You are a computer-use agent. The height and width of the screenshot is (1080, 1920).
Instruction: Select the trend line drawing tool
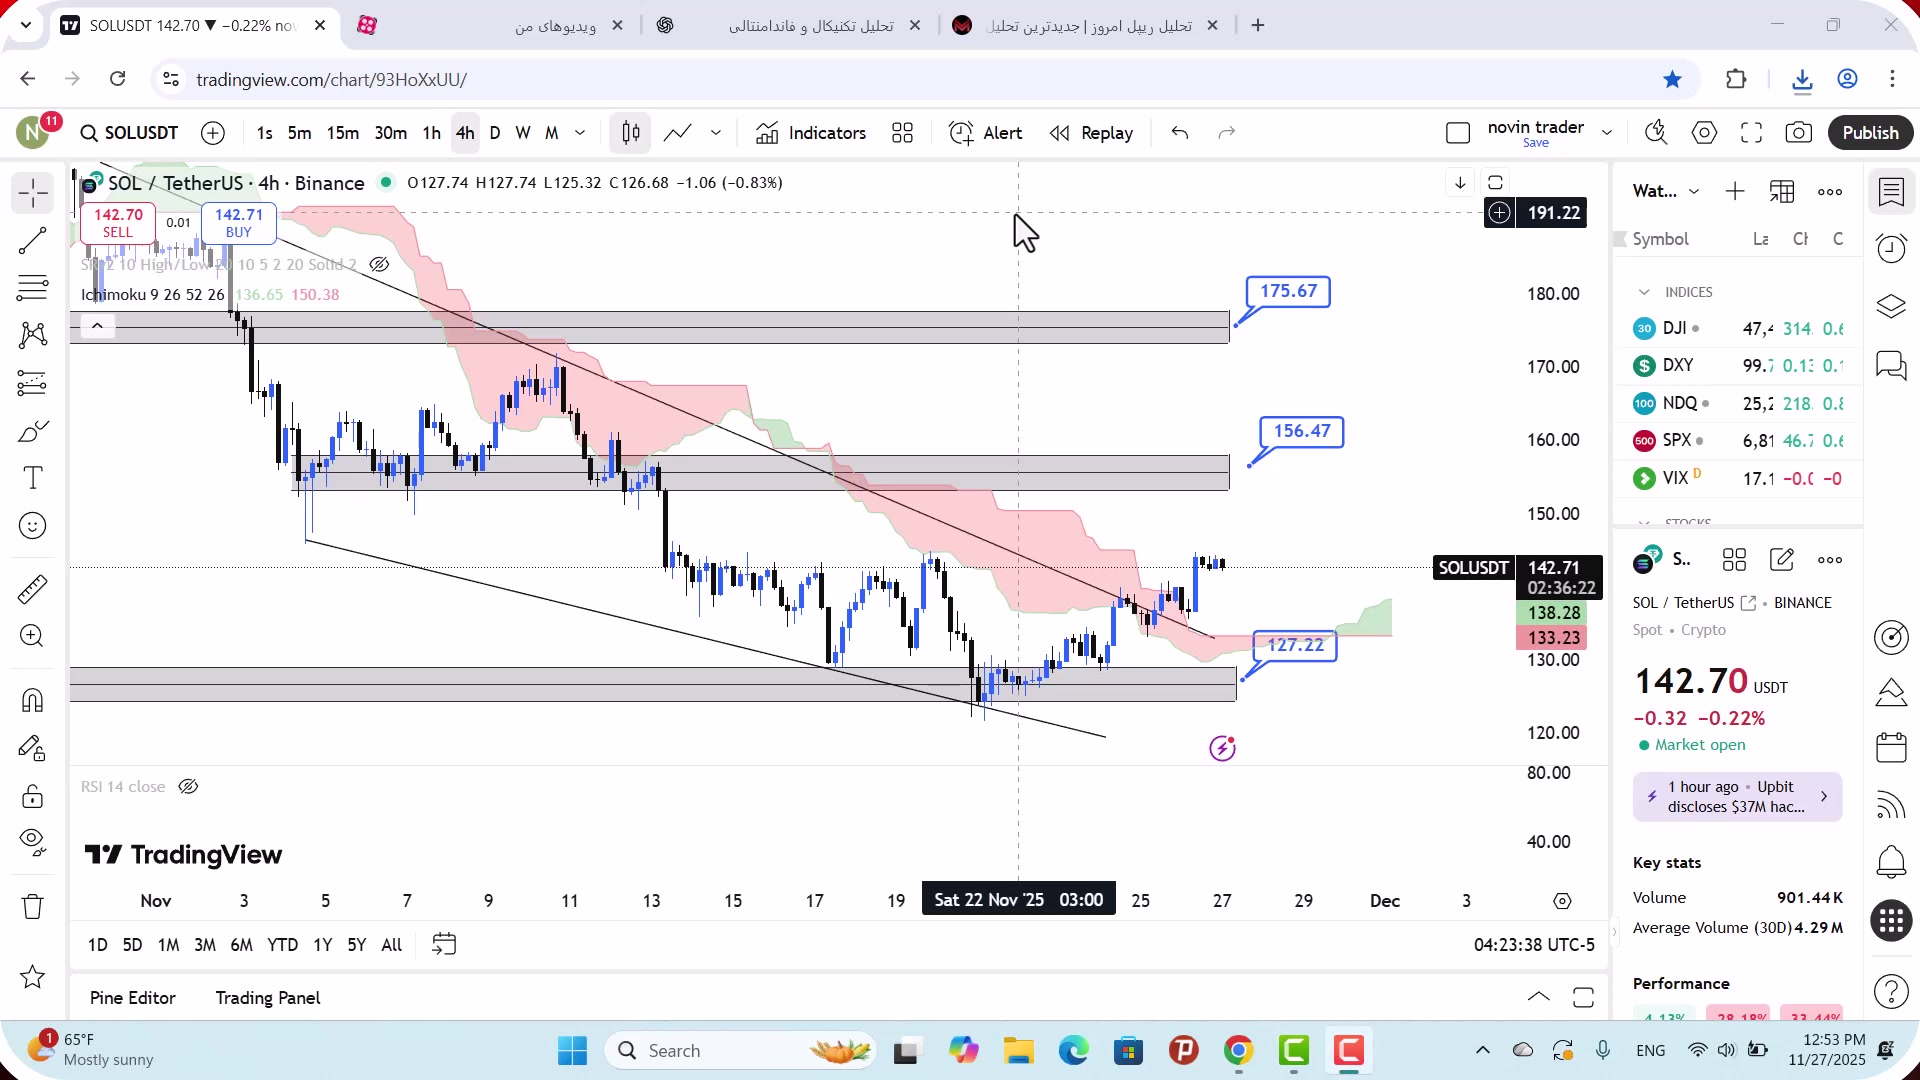[x=33, y=240]
